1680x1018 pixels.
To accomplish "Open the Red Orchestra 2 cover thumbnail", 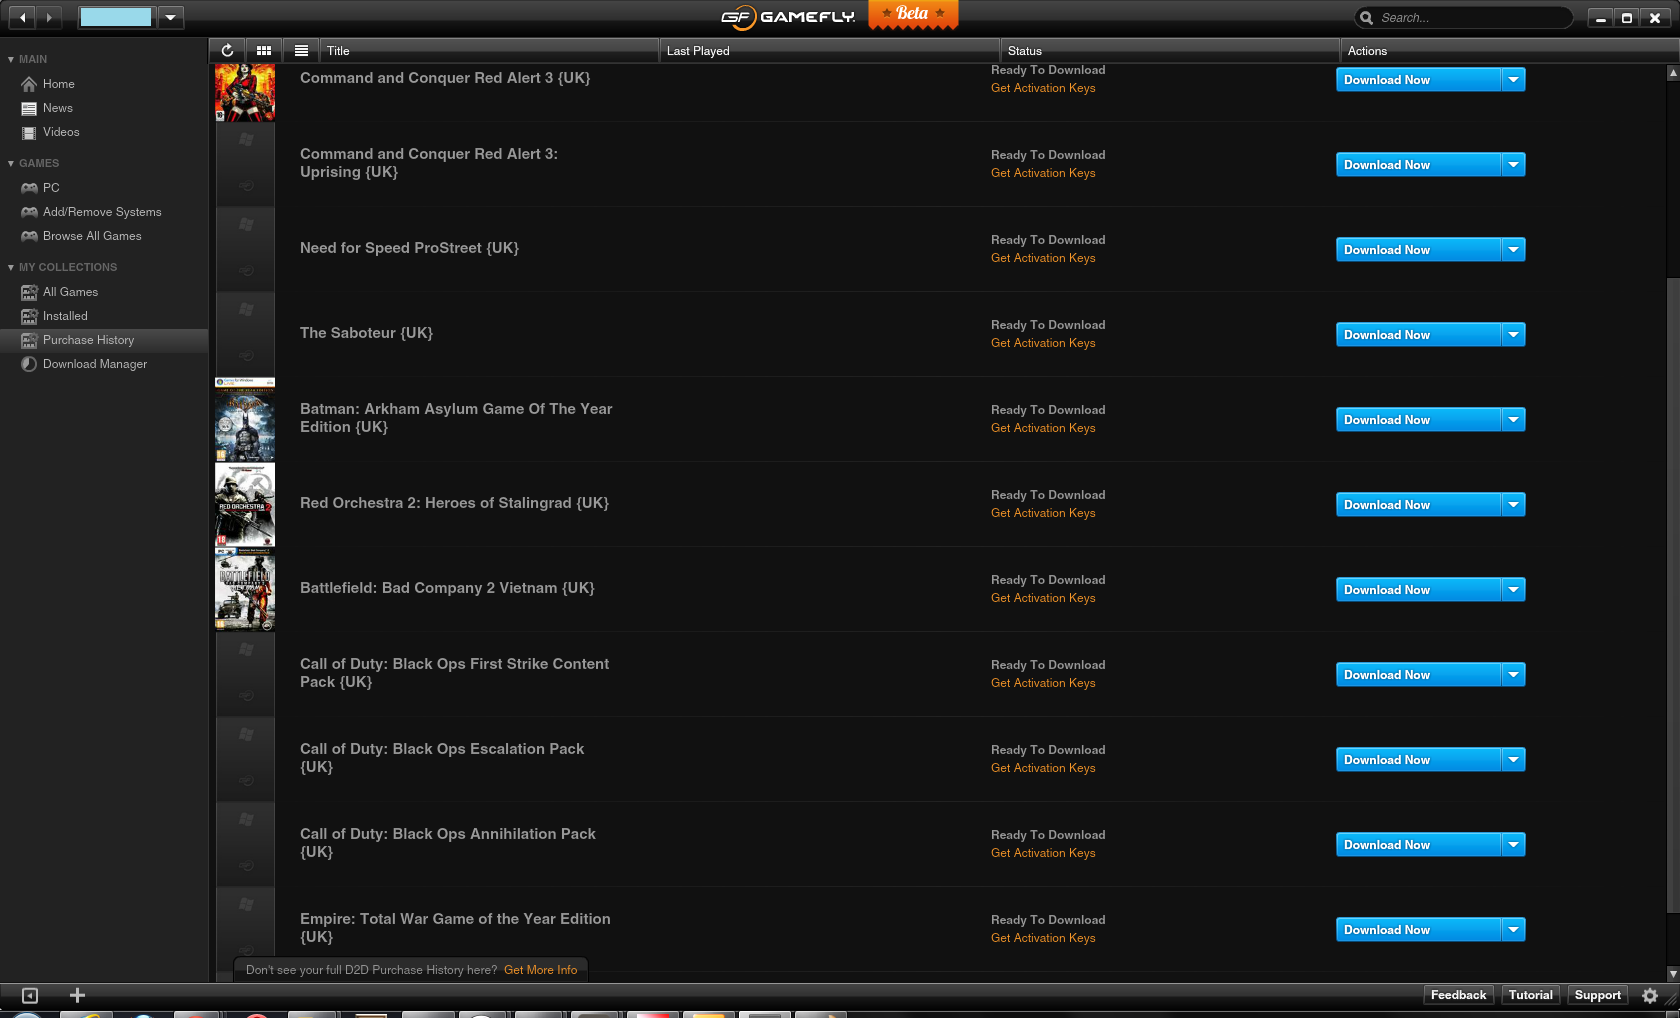I will [x=245, y=505].
